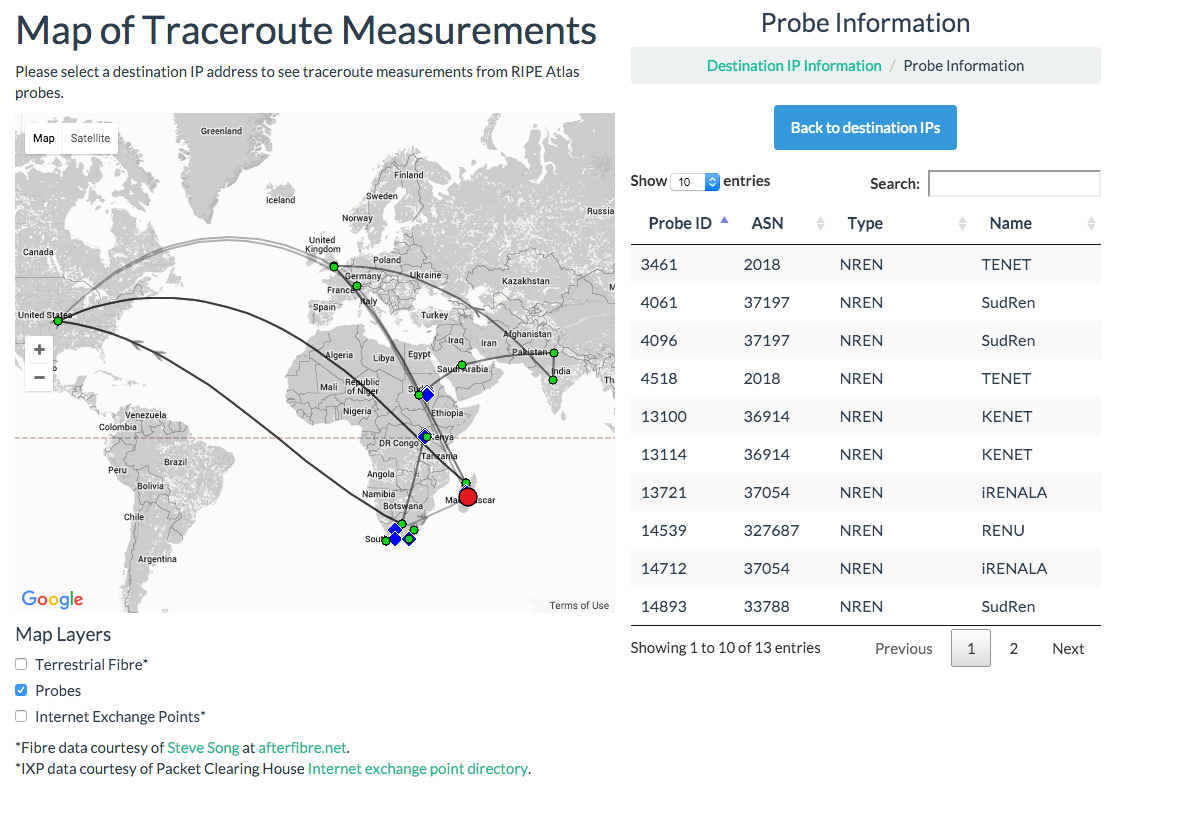Image resolution: width=1199 pixels, height=833 pixels.
Task: Click the ASN value 33788
Action: pos(766,607)
